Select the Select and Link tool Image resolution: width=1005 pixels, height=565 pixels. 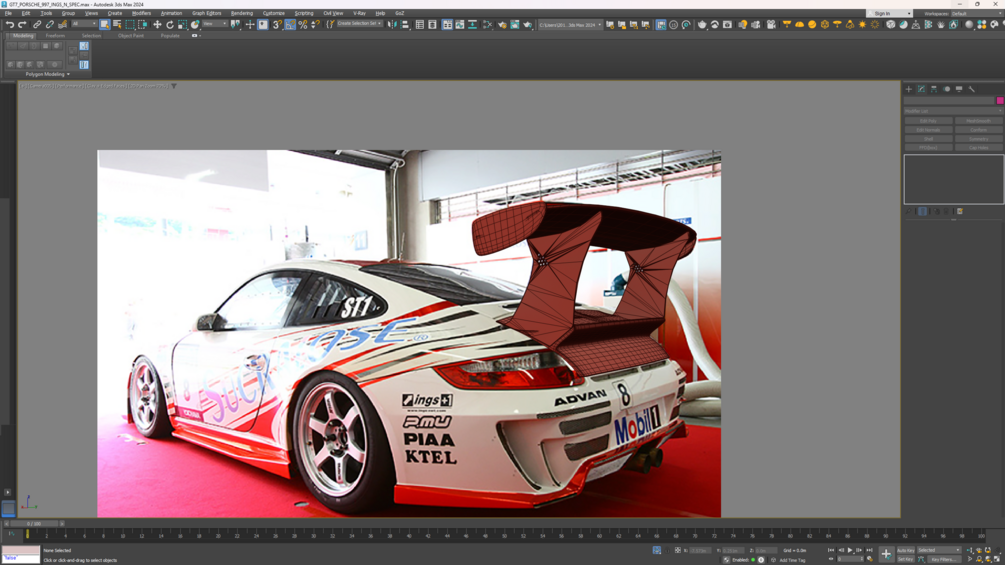pyautogui.click(x=37, y=24)
